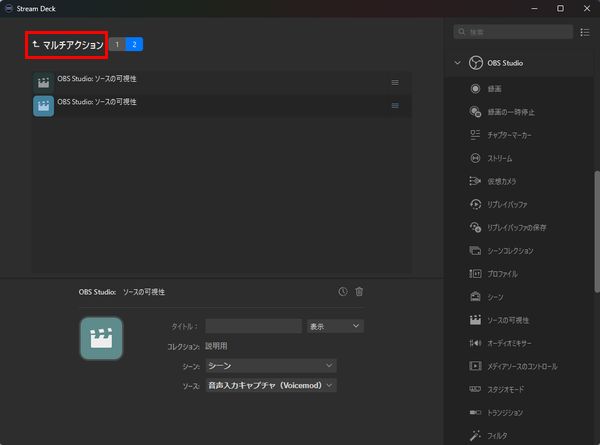Select the メディアソースのコントロール action
600x445 pixels.
[x=522, y=367]
